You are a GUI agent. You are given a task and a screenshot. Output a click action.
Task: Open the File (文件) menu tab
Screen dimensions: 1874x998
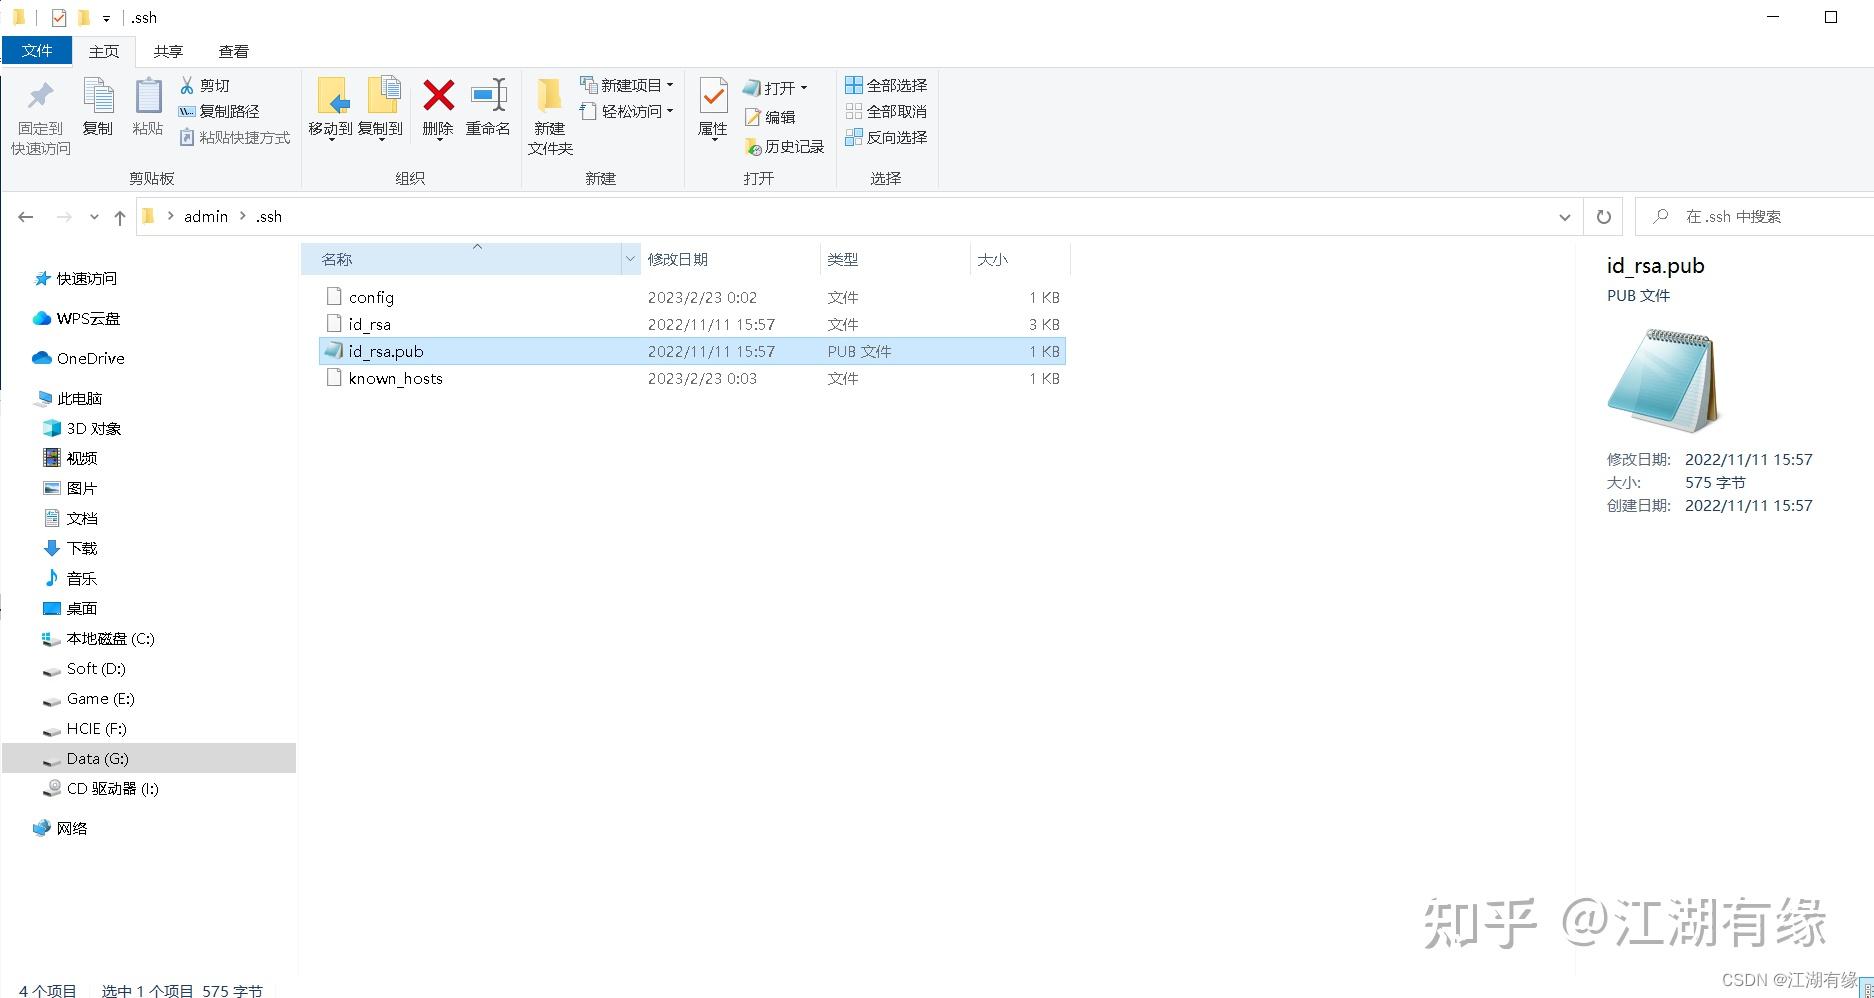pyautogui.click(x=37, y=50)
